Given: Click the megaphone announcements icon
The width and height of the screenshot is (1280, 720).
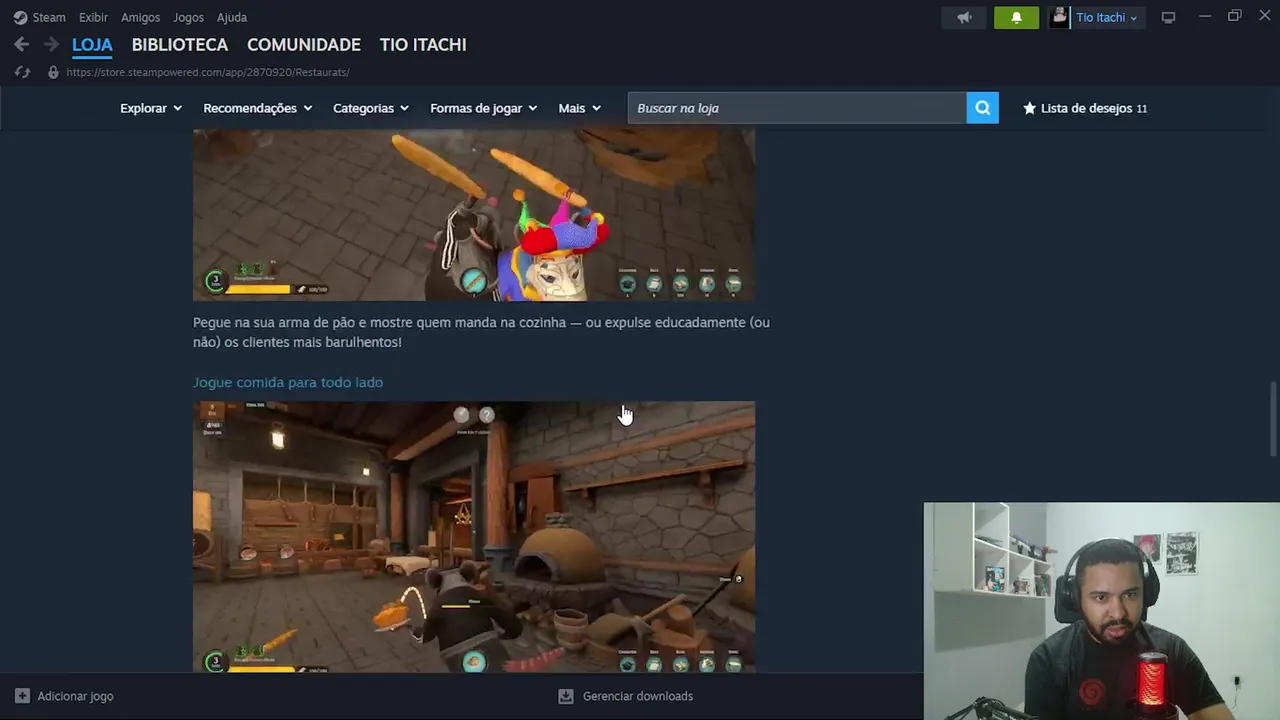Looking at the screenshot, I should [964, 17].
